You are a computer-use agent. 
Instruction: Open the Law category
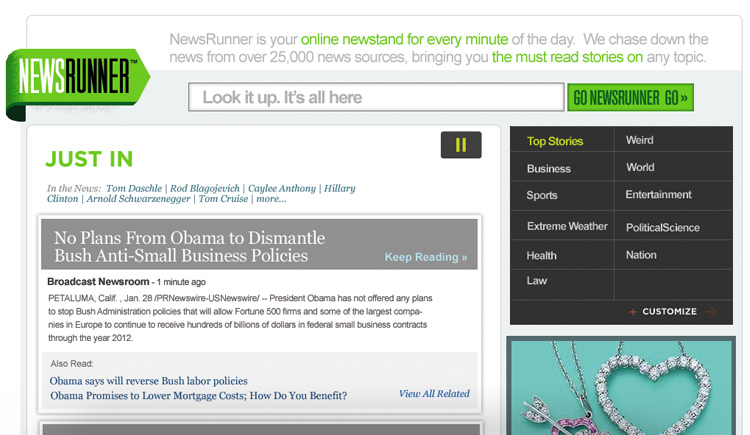point(537,281)
